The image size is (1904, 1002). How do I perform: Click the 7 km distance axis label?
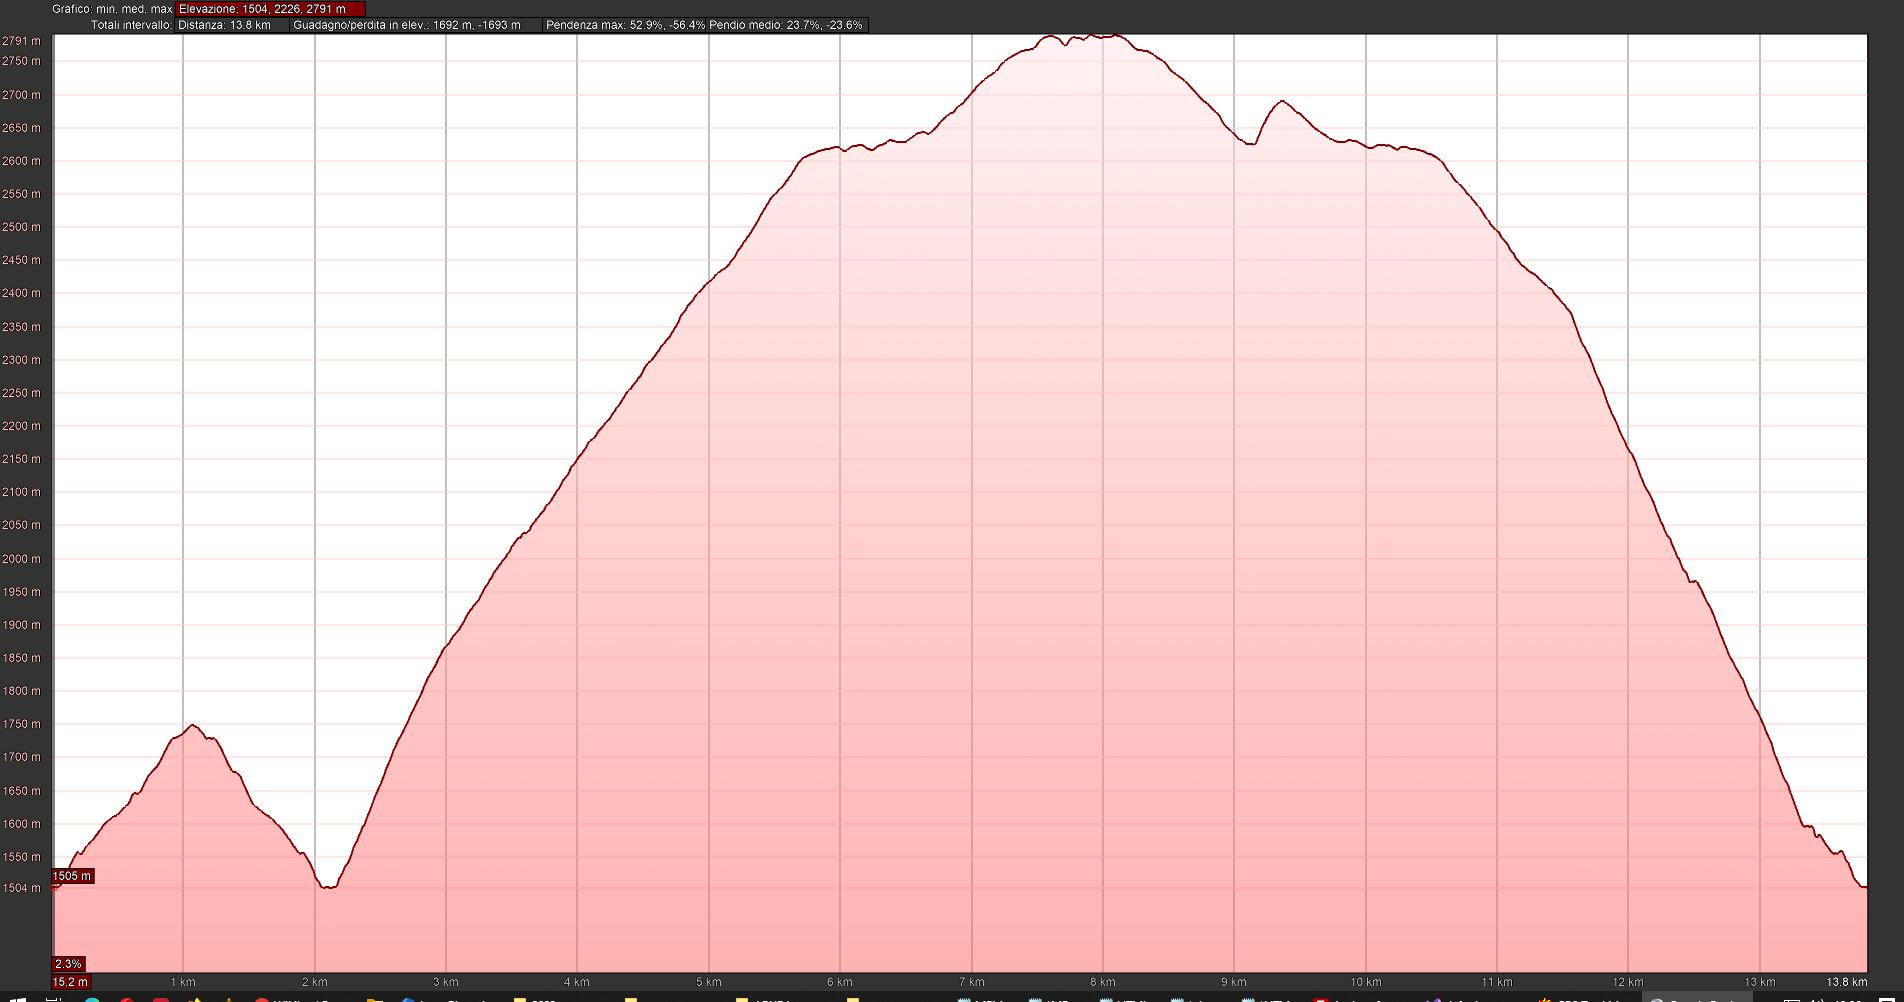971,982
